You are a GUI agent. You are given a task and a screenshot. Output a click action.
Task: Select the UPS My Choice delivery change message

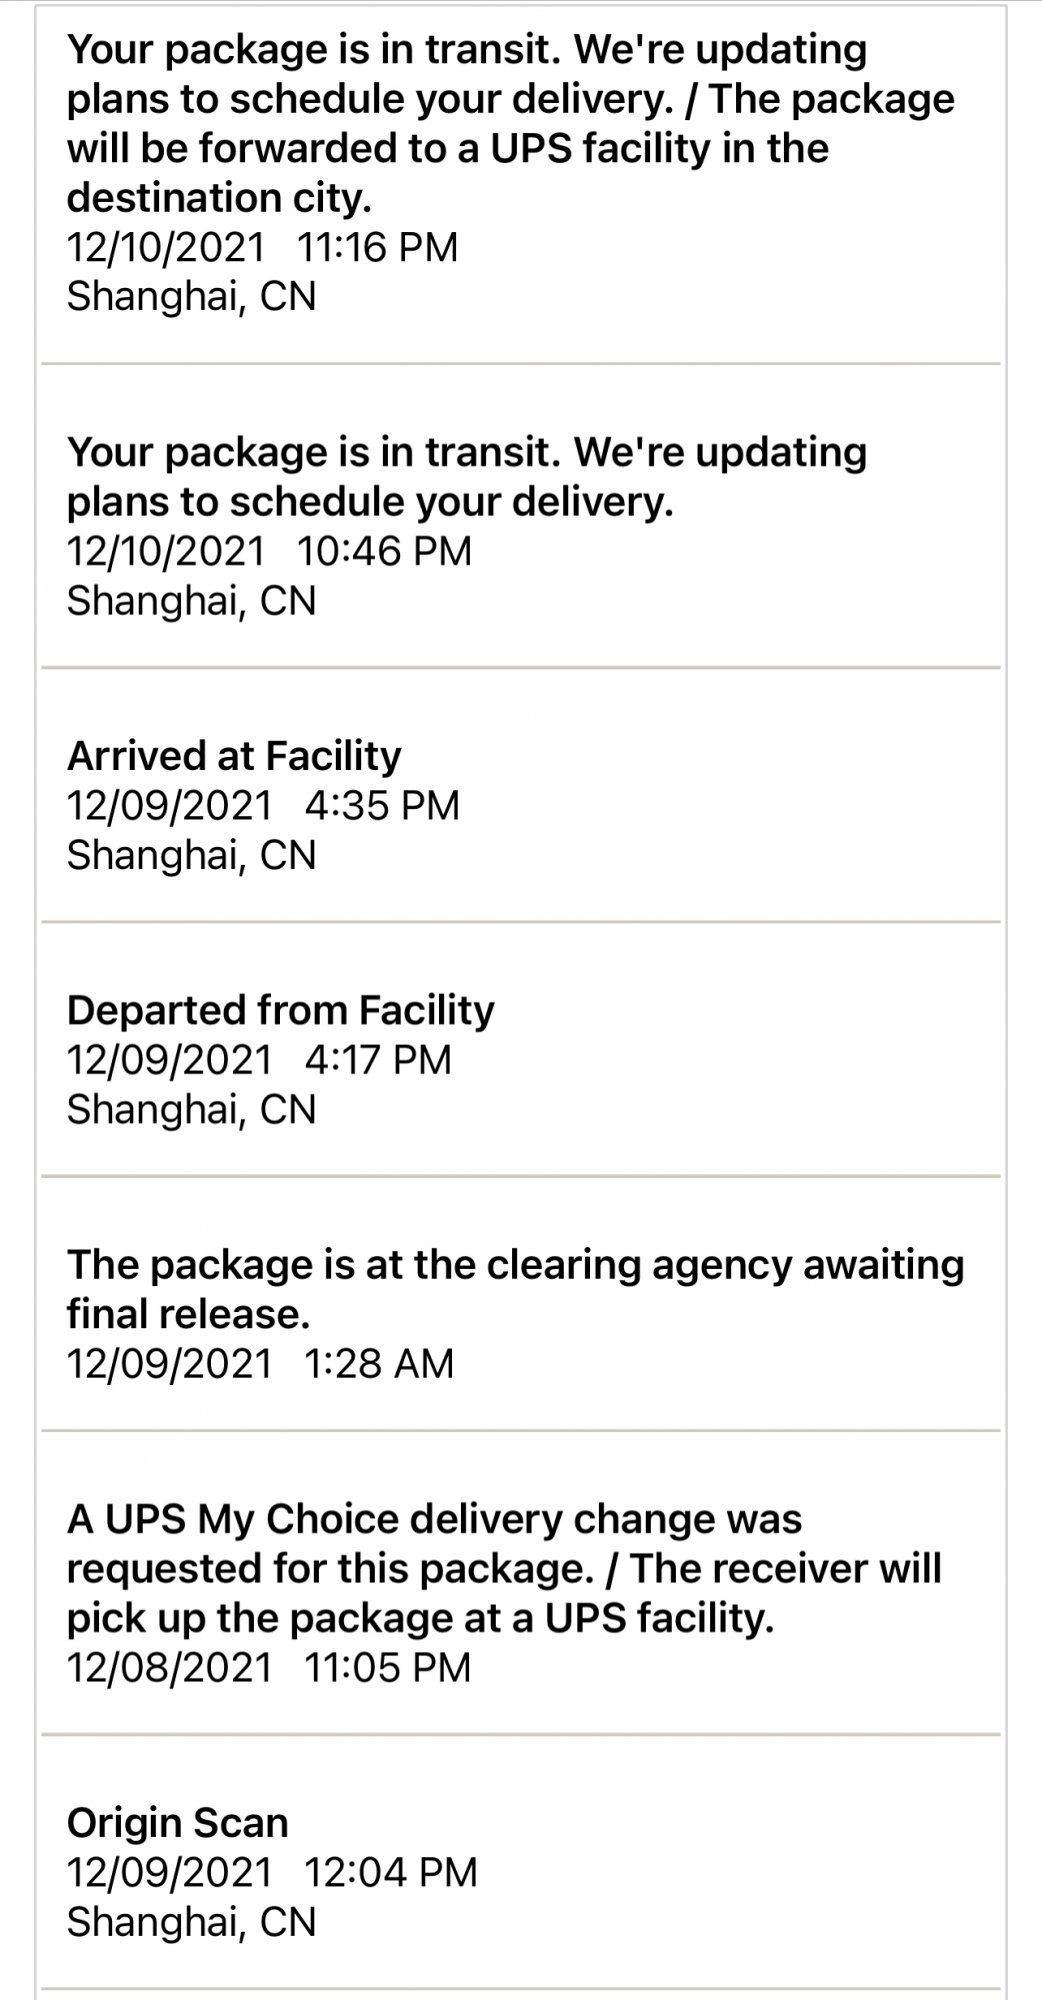(x=504, y=1568)
